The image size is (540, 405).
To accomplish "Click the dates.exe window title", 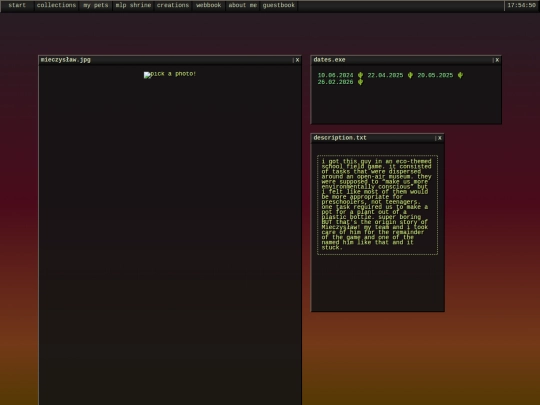I will (329, 60).
